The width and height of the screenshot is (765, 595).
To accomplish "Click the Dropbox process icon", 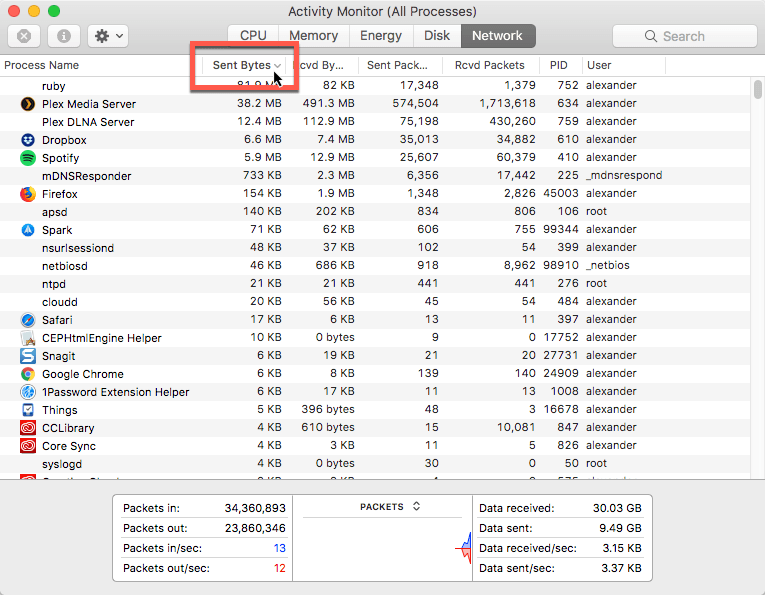I will [x=27, y=140].
